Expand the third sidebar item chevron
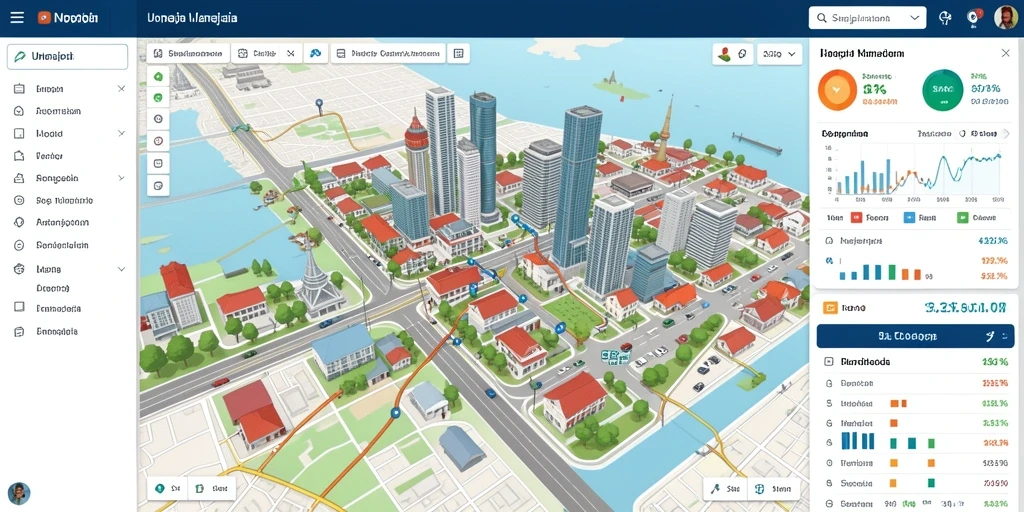 (x=121, y=133)
